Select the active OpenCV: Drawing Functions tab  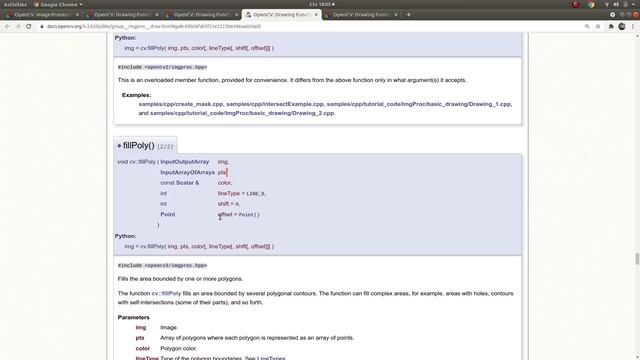tap(282, 15)
